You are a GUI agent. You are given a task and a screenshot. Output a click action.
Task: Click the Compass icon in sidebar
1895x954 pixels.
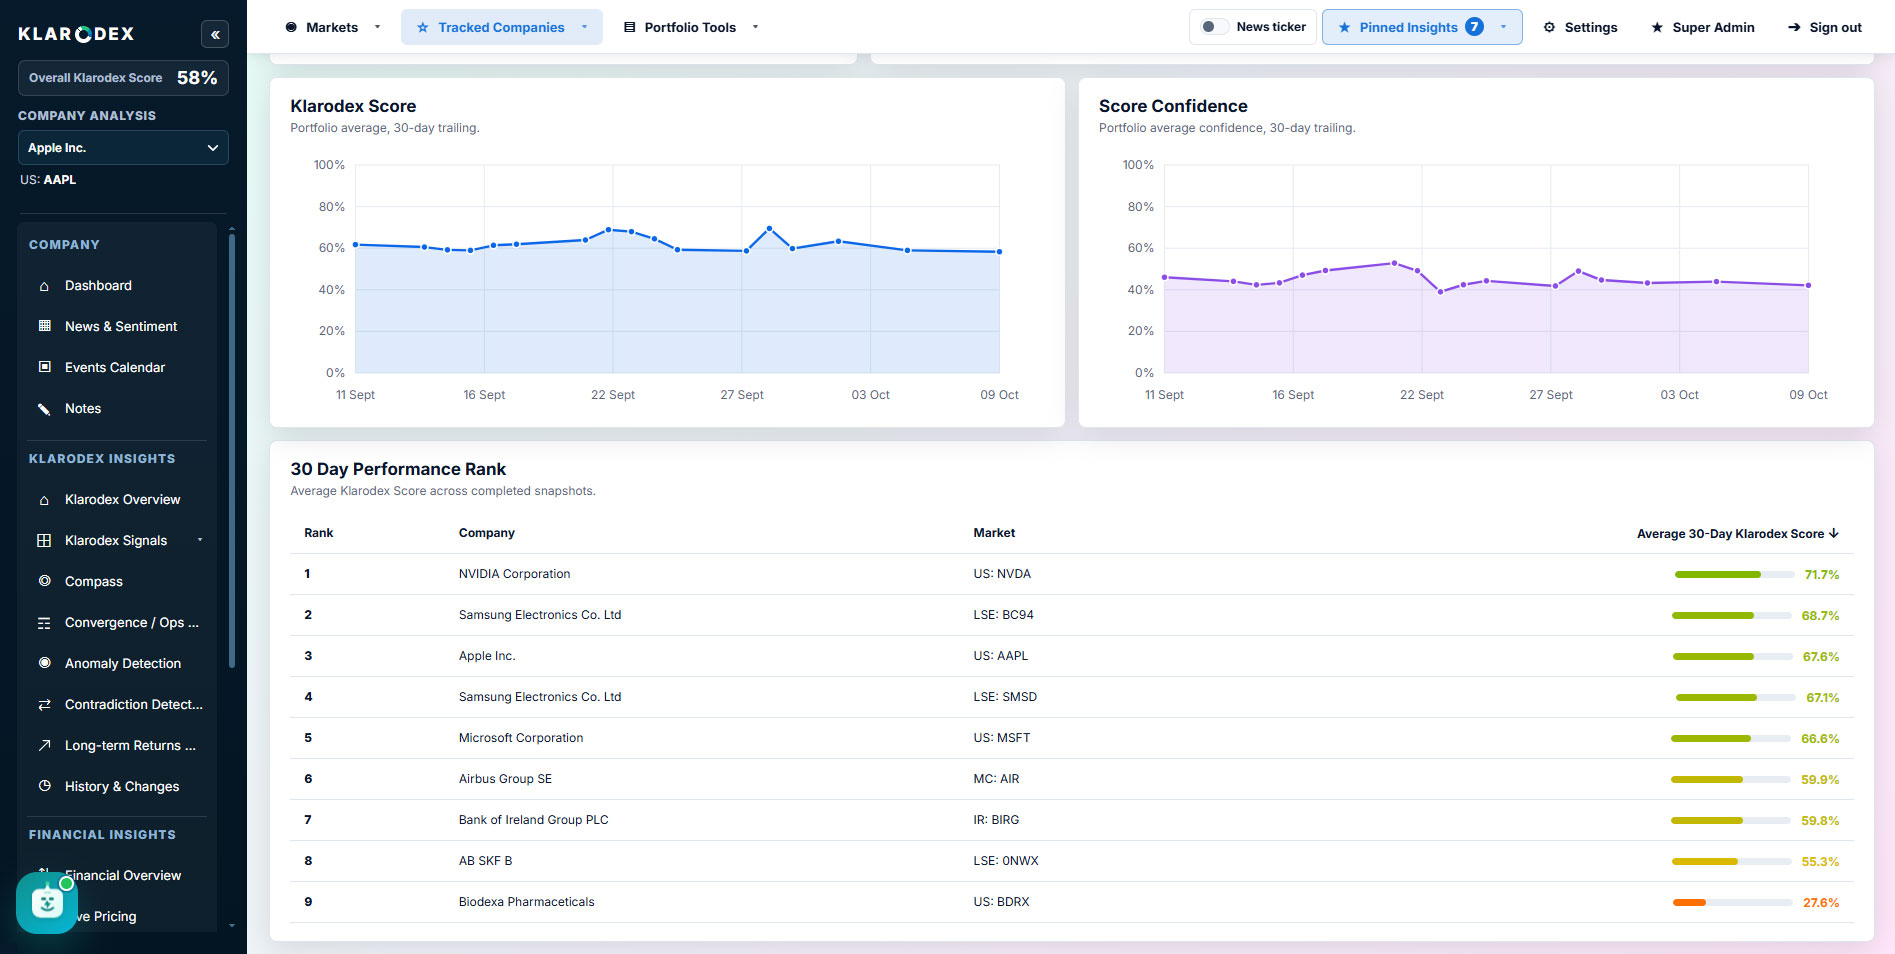tap(44, 581)
